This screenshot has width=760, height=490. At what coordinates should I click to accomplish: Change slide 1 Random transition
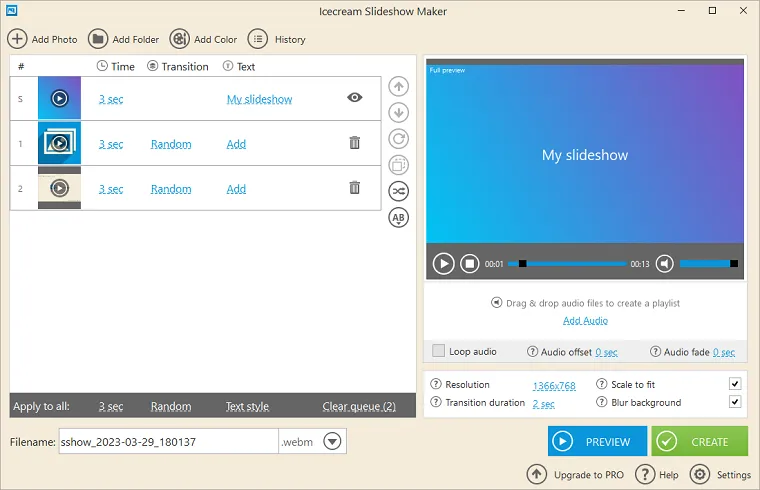coord(171,144)
